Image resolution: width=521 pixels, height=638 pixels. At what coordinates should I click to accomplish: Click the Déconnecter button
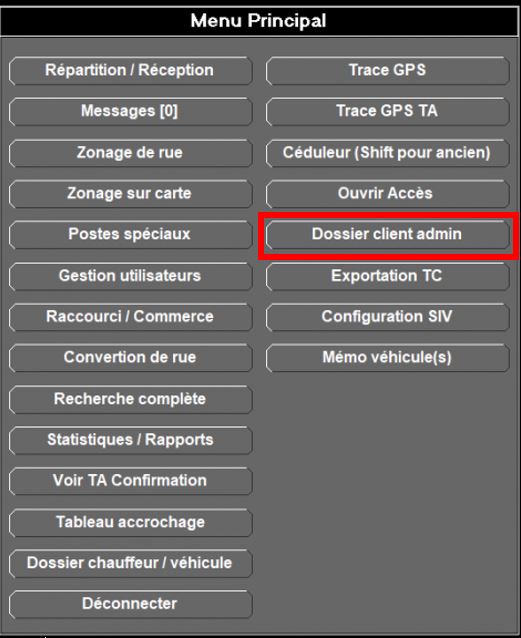(130, 604)
